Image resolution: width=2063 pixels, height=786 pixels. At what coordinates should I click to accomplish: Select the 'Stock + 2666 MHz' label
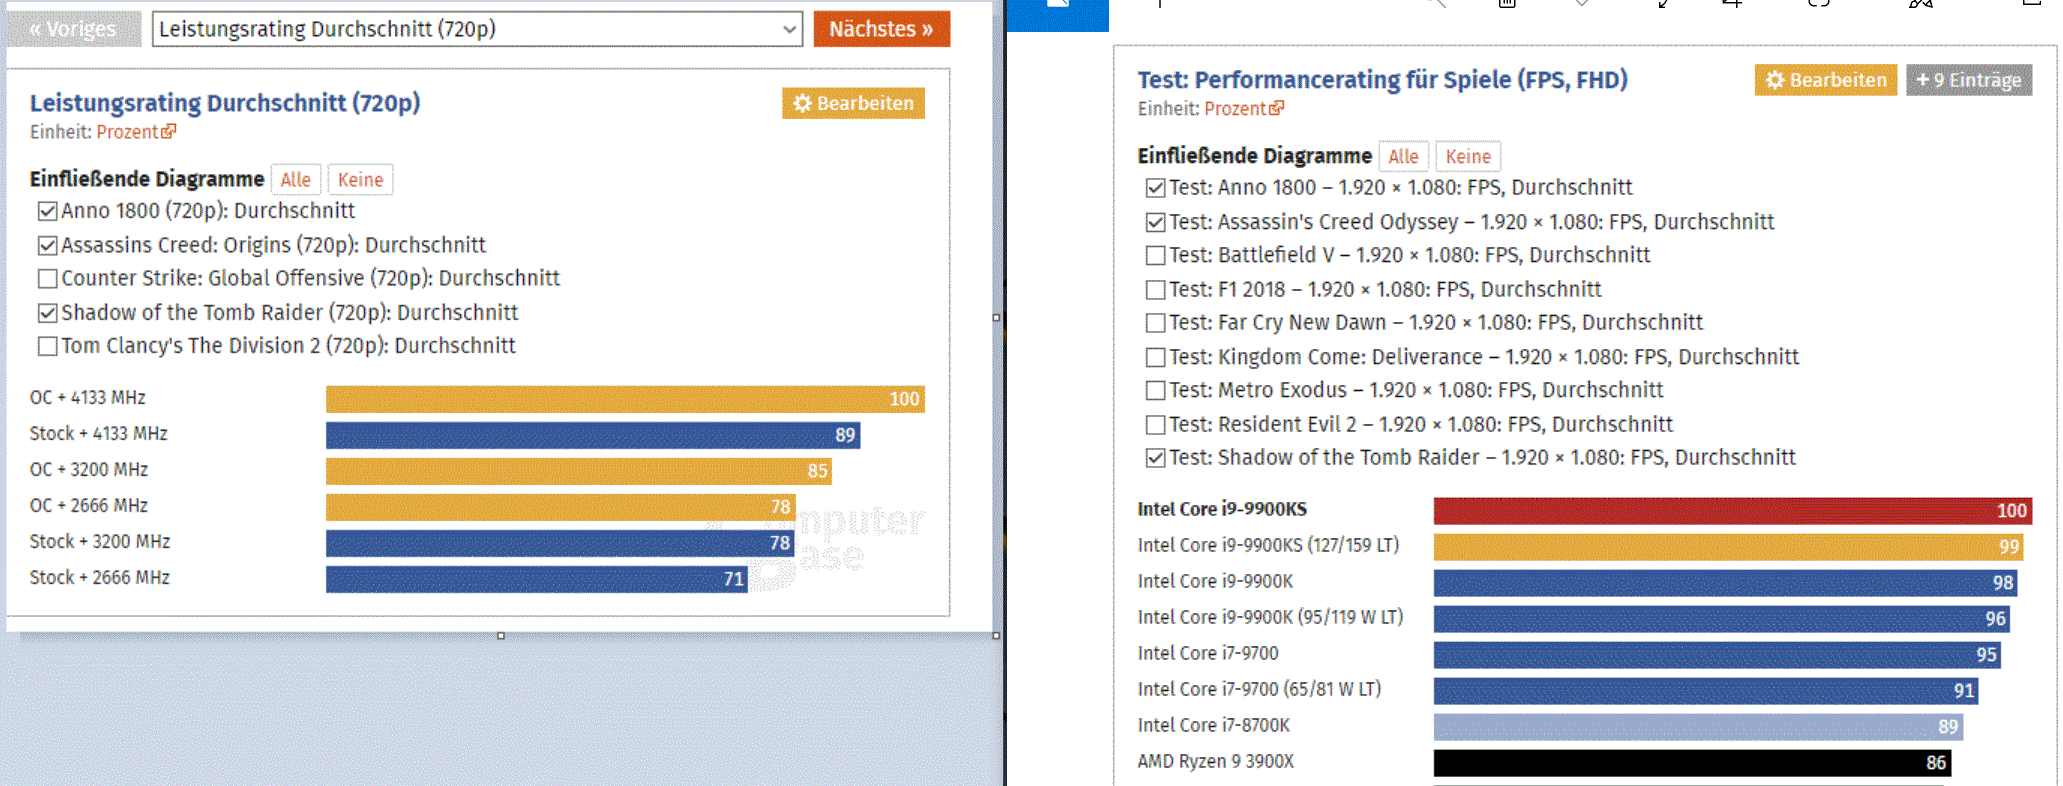tap(99, 578)
